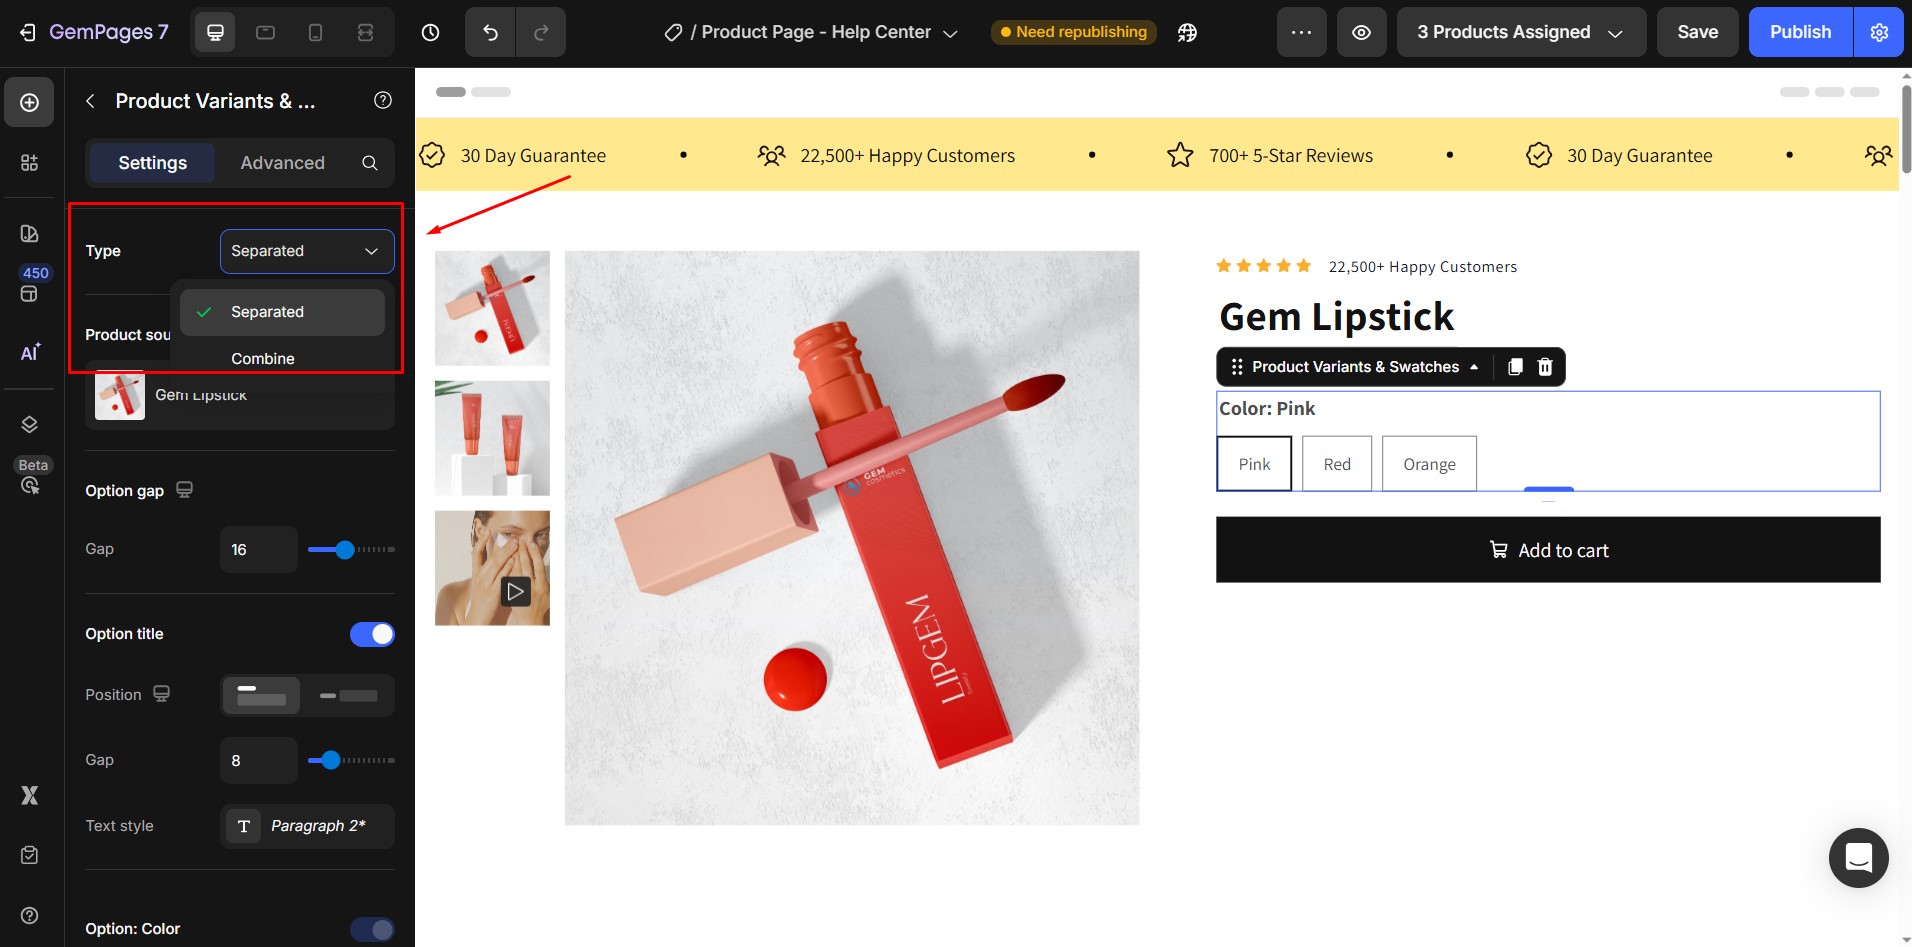This screenshot has height=947, width=1912.
Task: Click the trash icon on the variants element
Action: click(x=1544, y=366)
